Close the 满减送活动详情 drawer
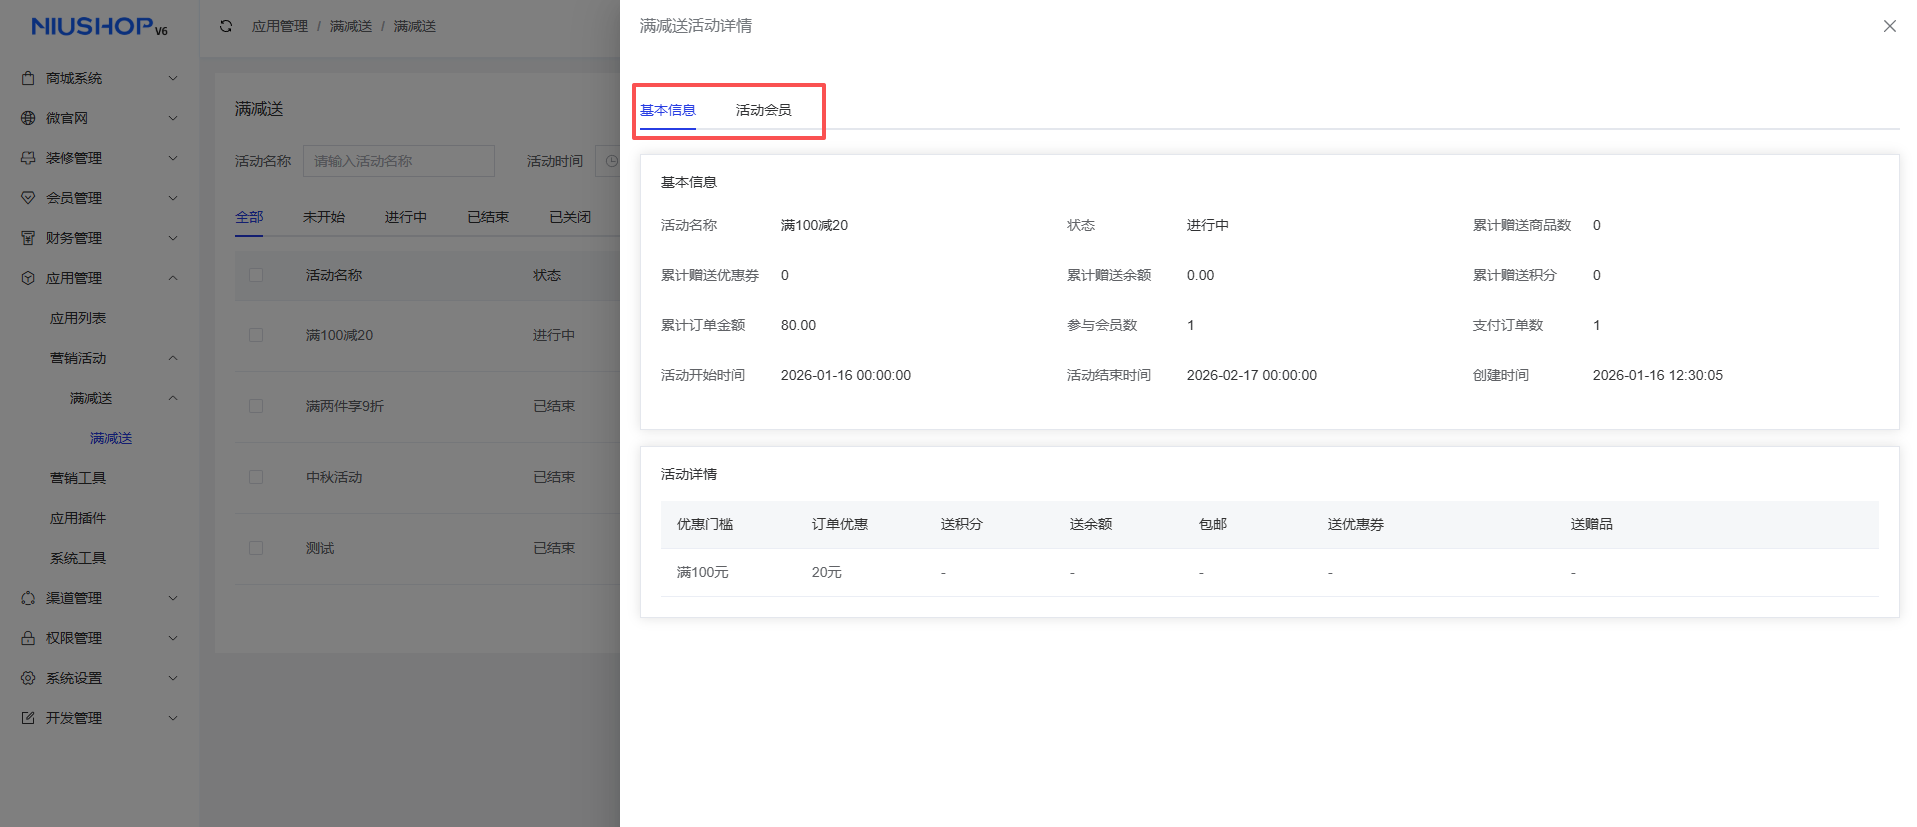 tap(1889, 26)
